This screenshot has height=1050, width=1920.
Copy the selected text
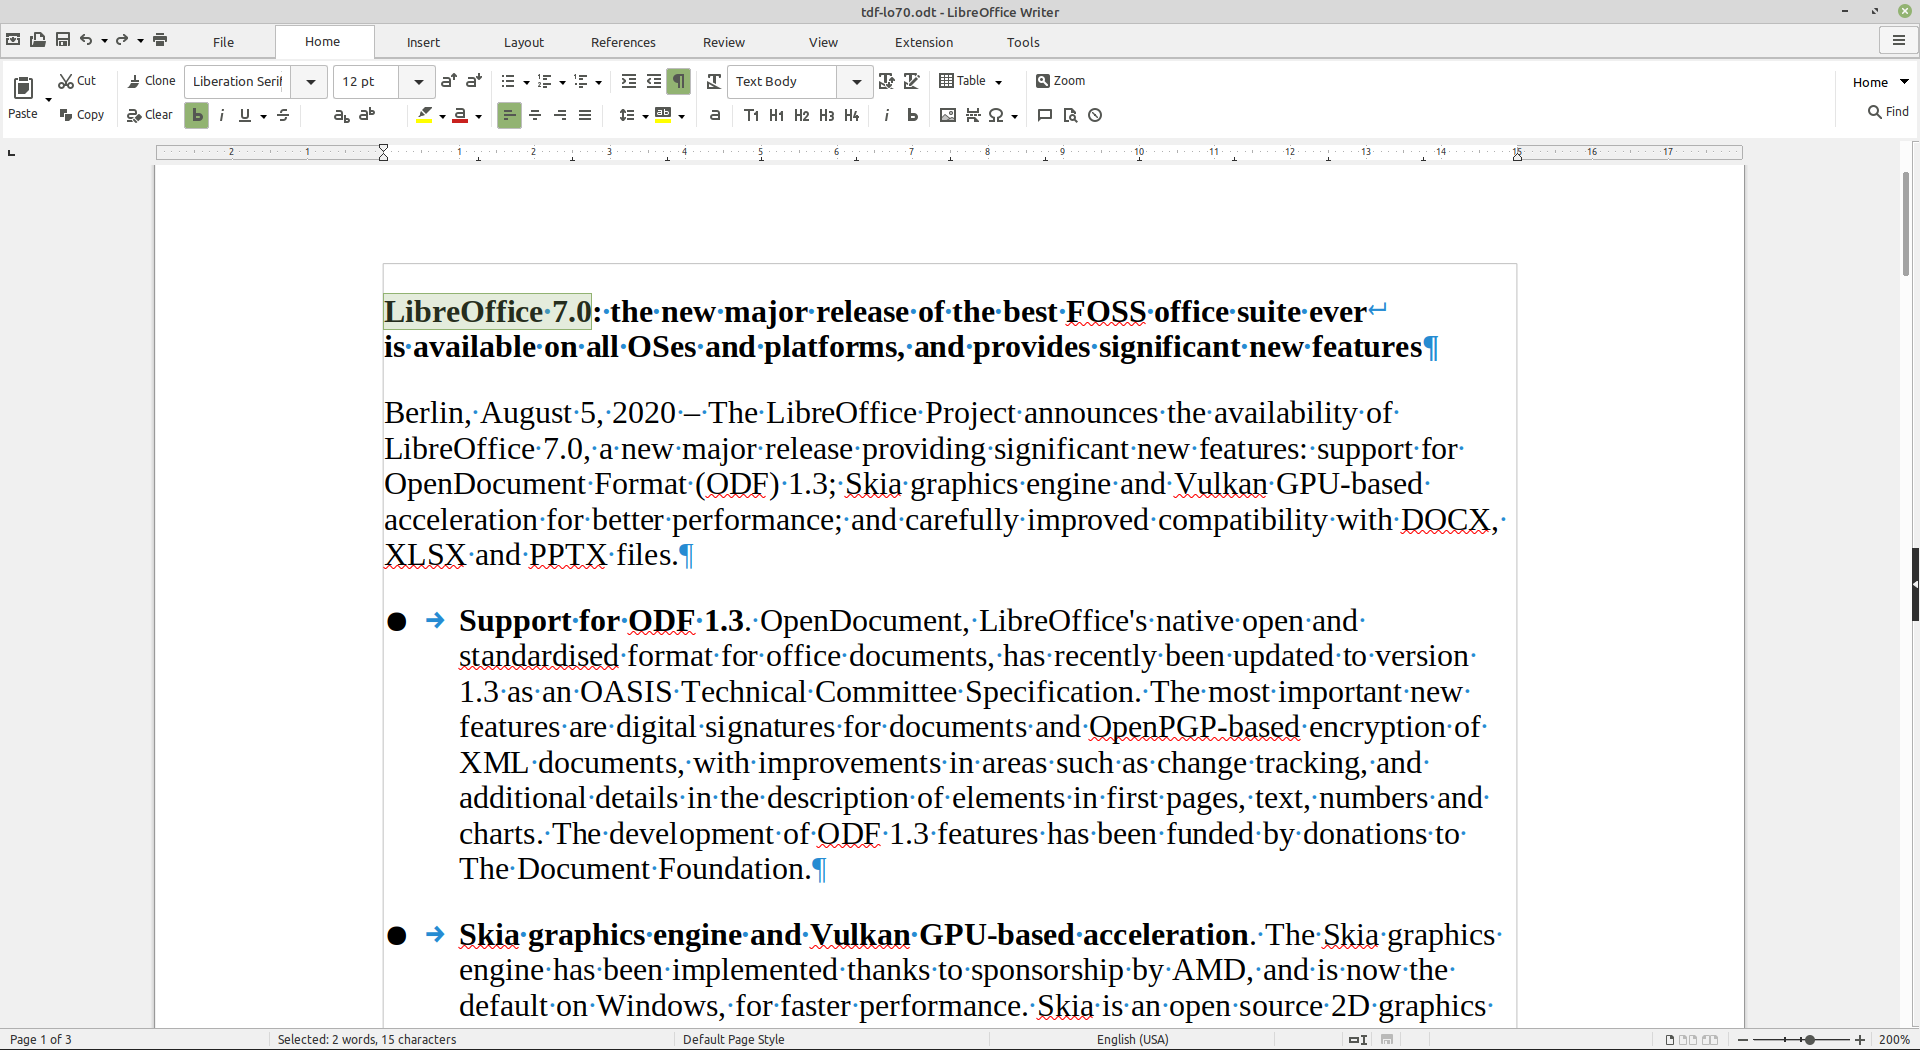click(81, 115)
